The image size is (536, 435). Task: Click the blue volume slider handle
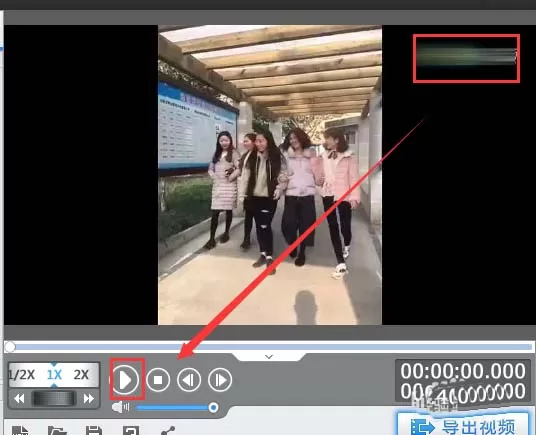[x=213, y=407]
